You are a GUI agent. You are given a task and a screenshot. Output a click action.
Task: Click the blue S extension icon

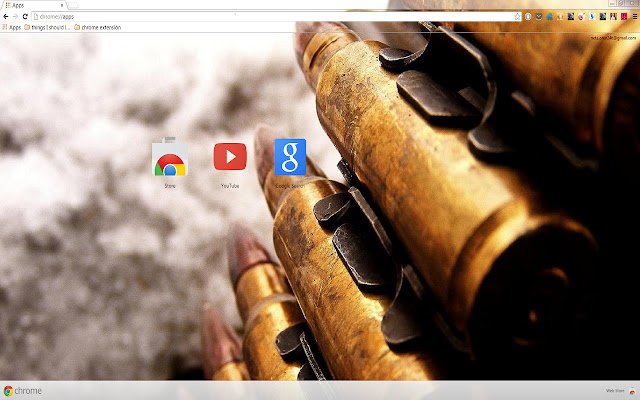point(592,16)
